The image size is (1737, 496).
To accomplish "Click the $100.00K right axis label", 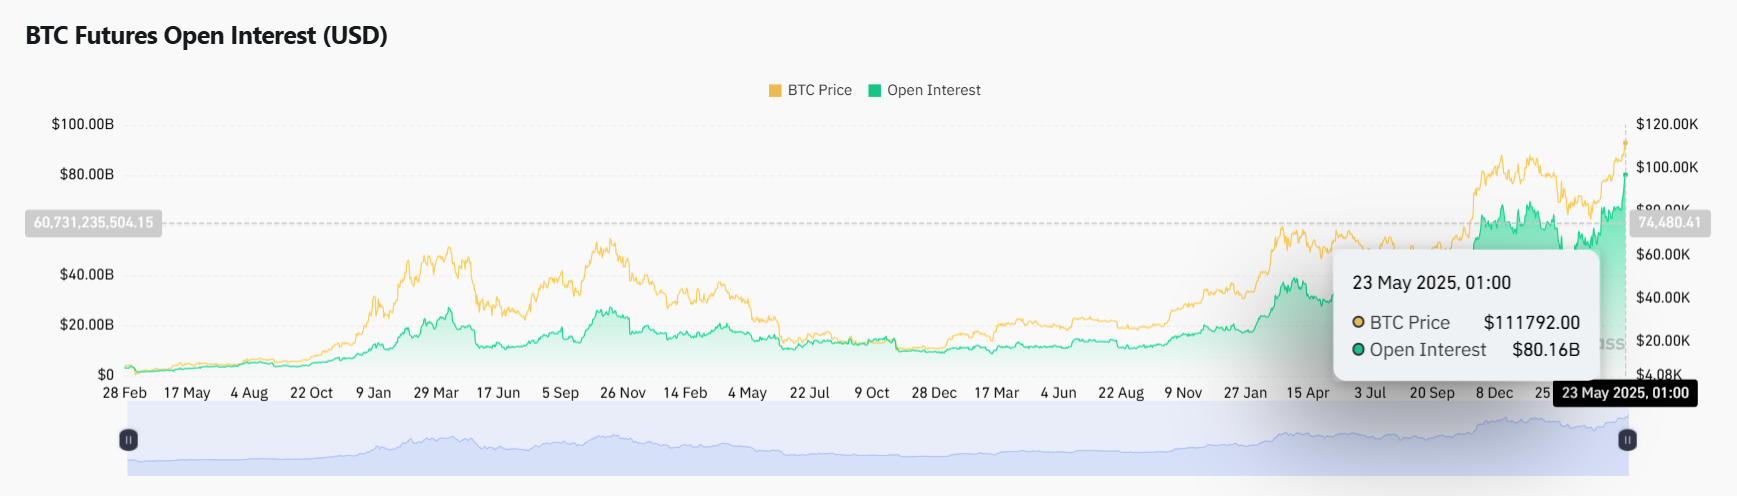I will tap(1667, 167).
